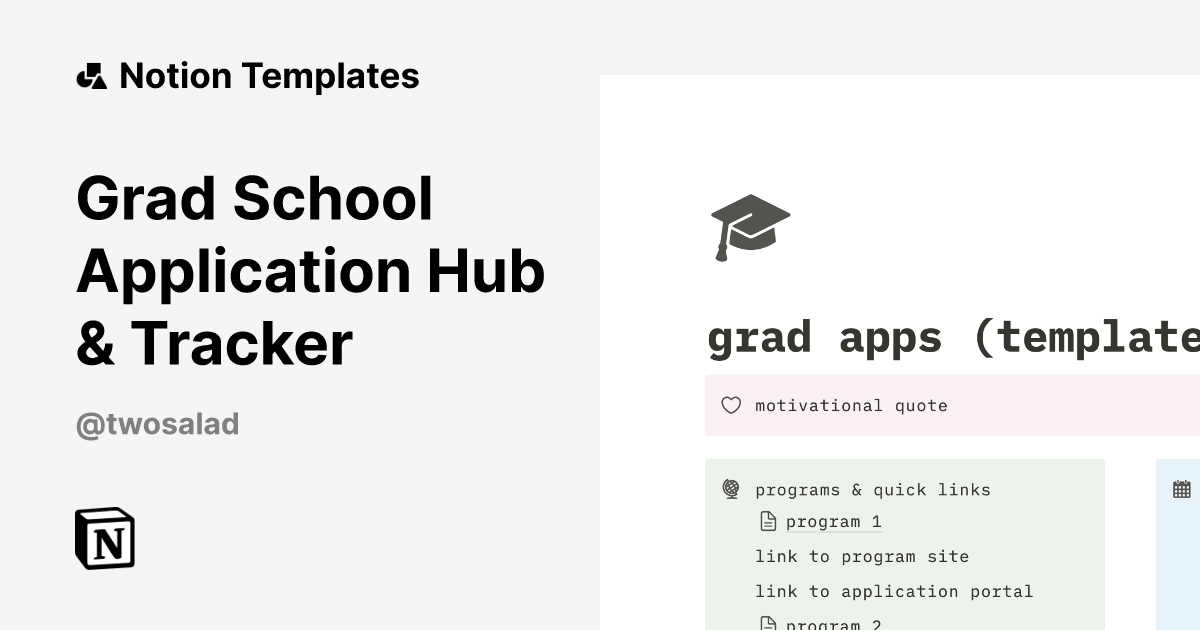
Task: Open the link to application portal
Action: click(894, 591)
